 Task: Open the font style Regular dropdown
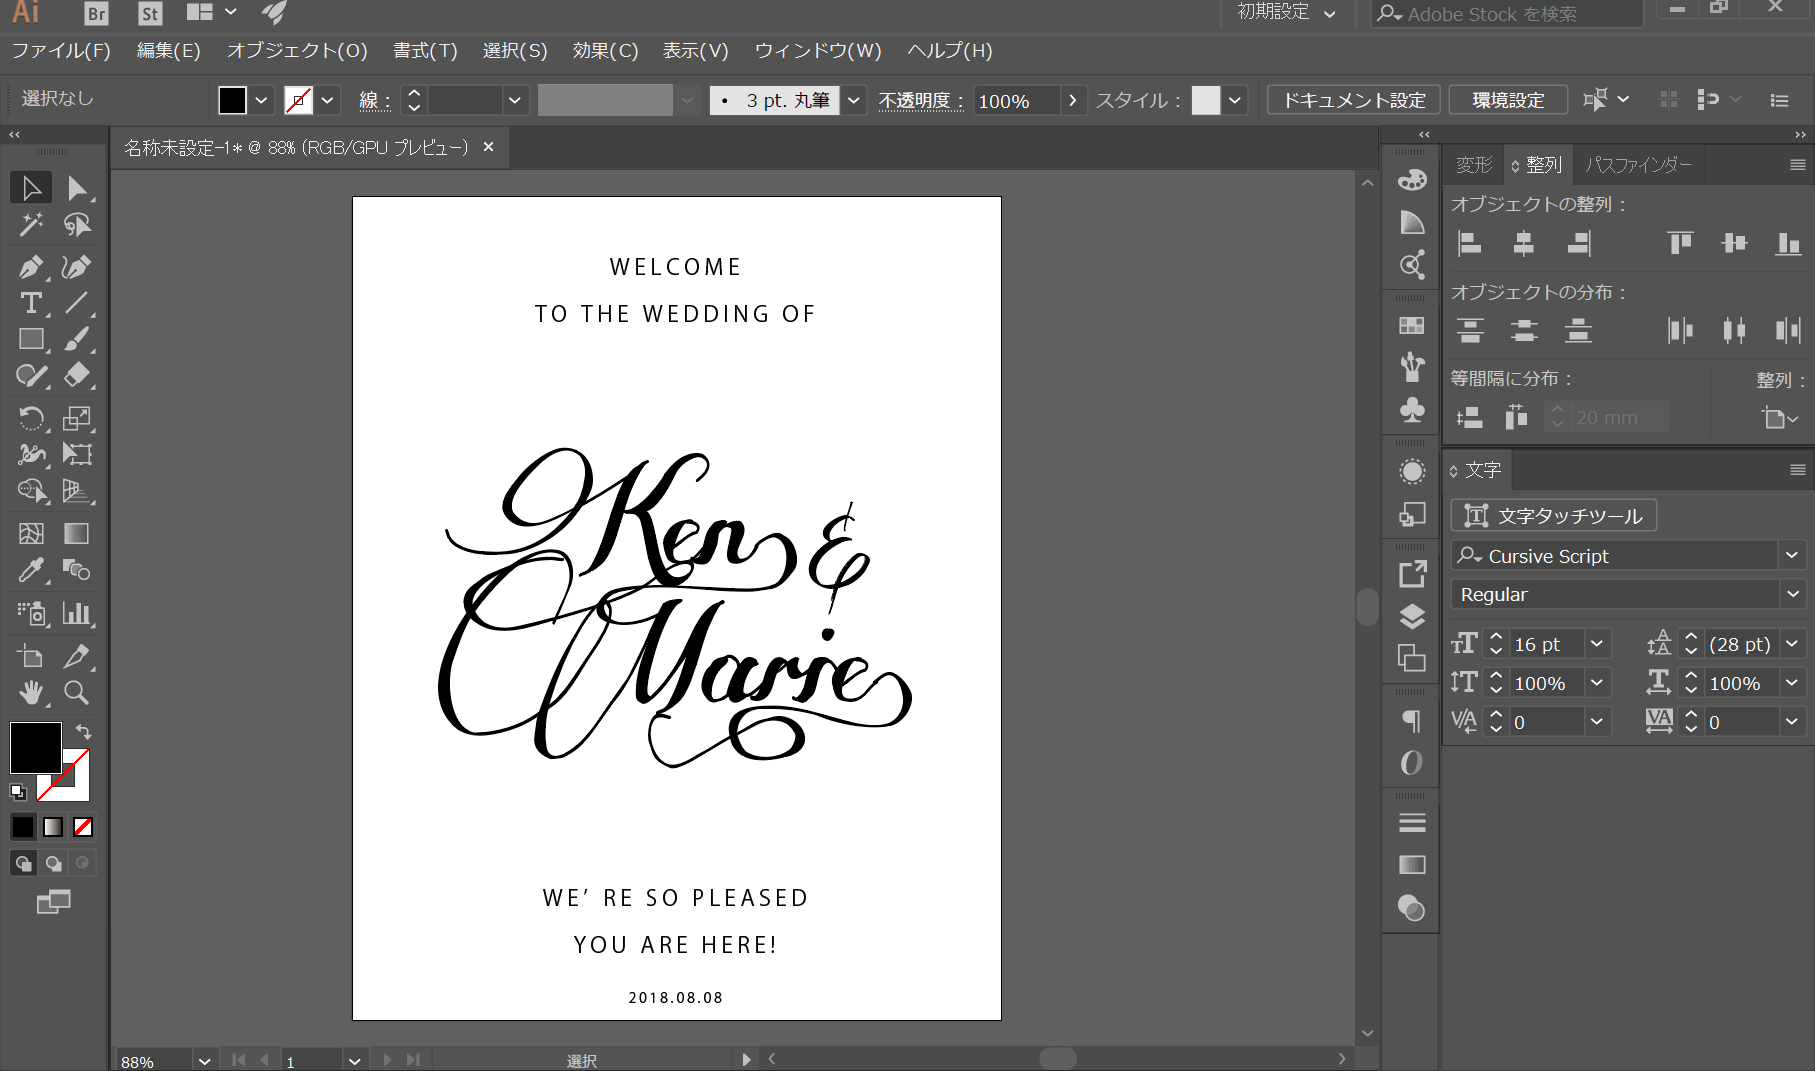(x=1791, y=594)
